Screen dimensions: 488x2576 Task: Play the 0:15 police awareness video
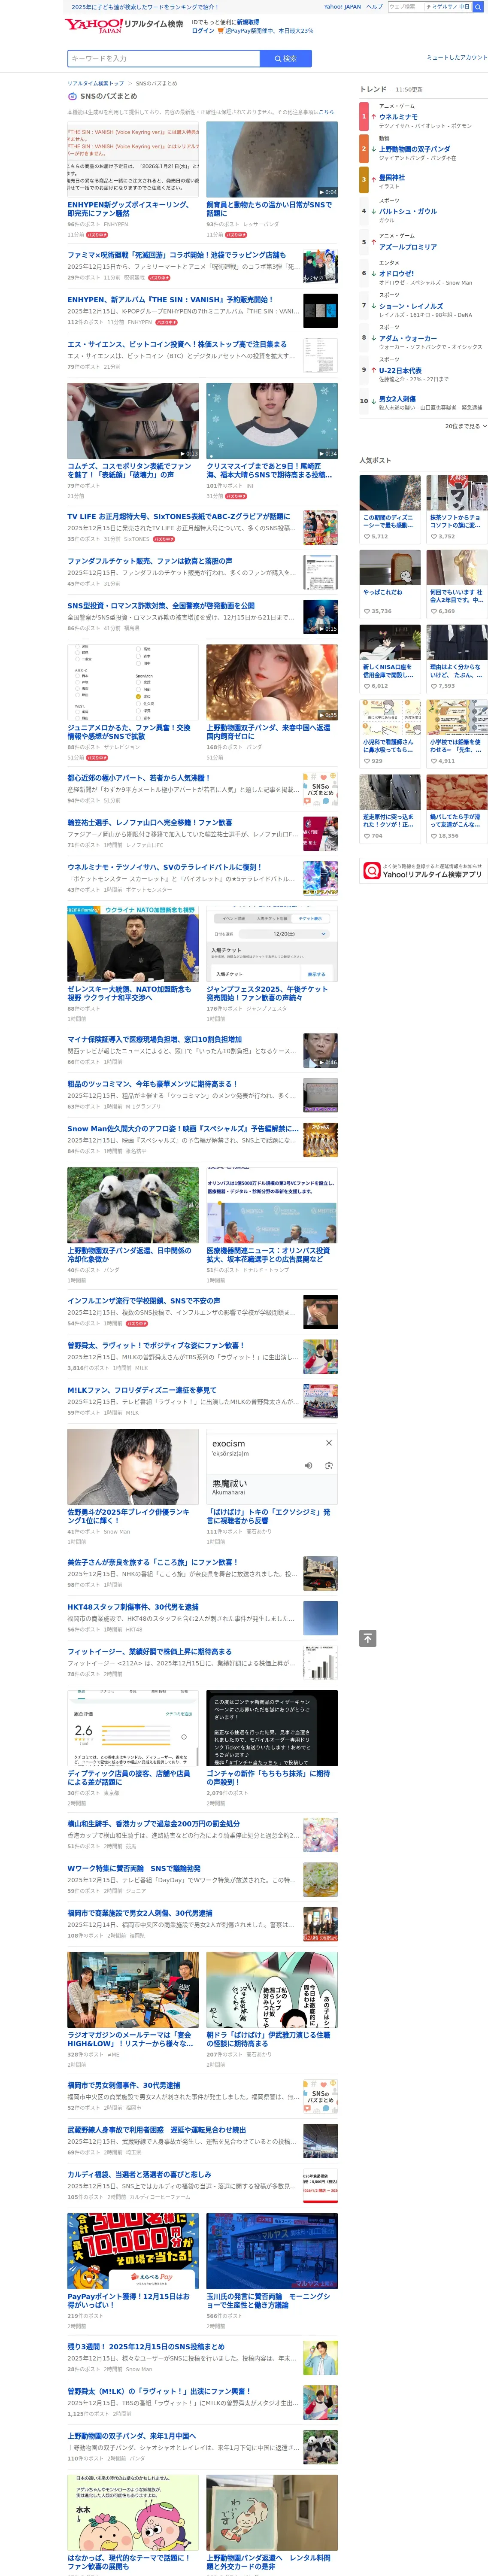click(320, 616)
